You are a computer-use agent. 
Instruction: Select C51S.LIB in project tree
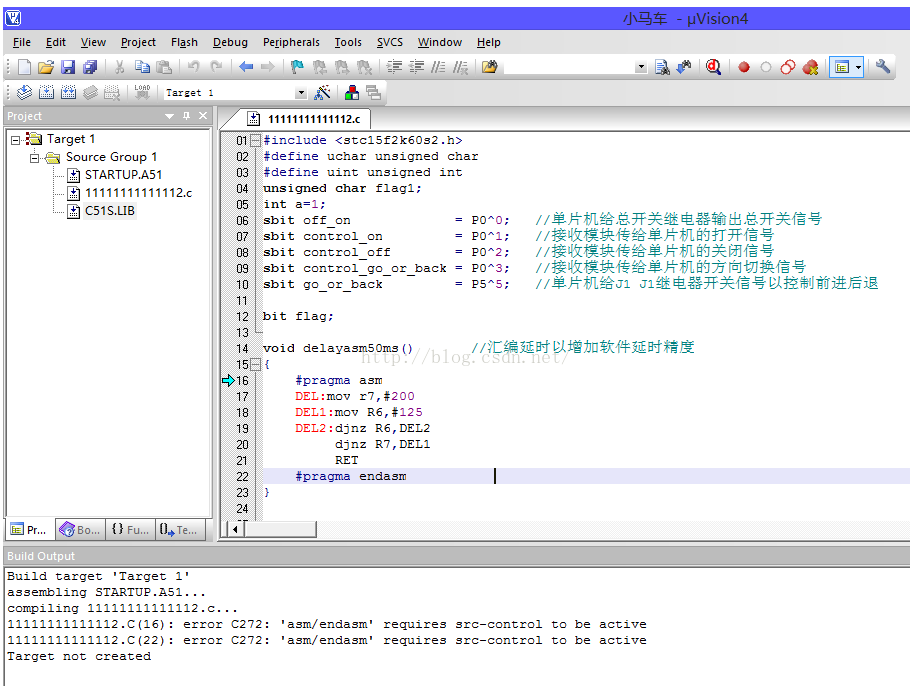point(110,211)
